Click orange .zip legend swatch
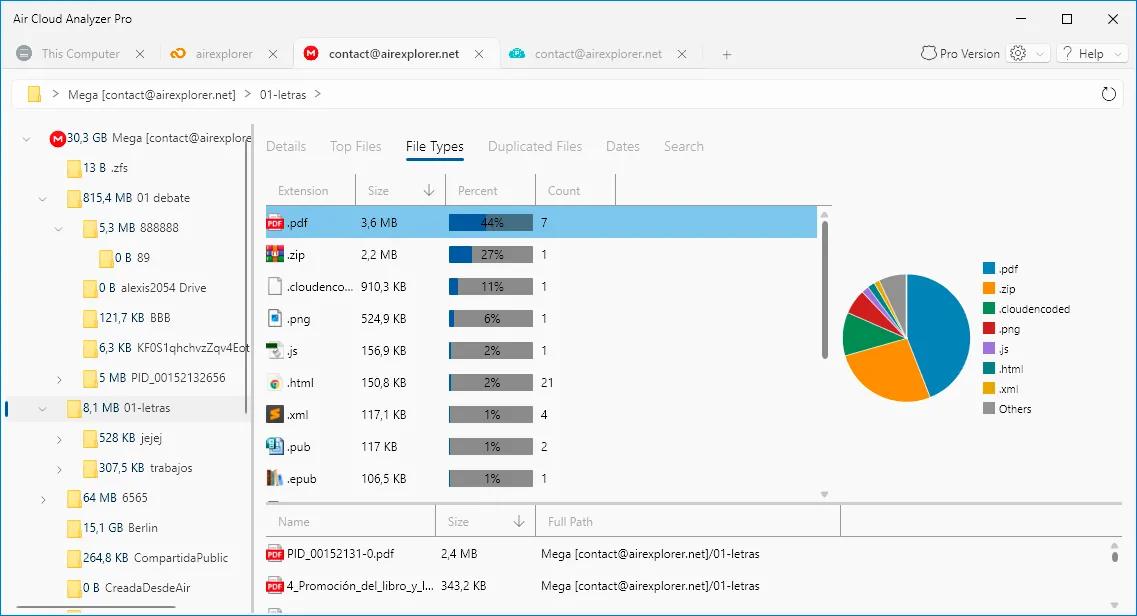Image resolution: width=1137 pixels, height=616 pixels. coord(988,288)
